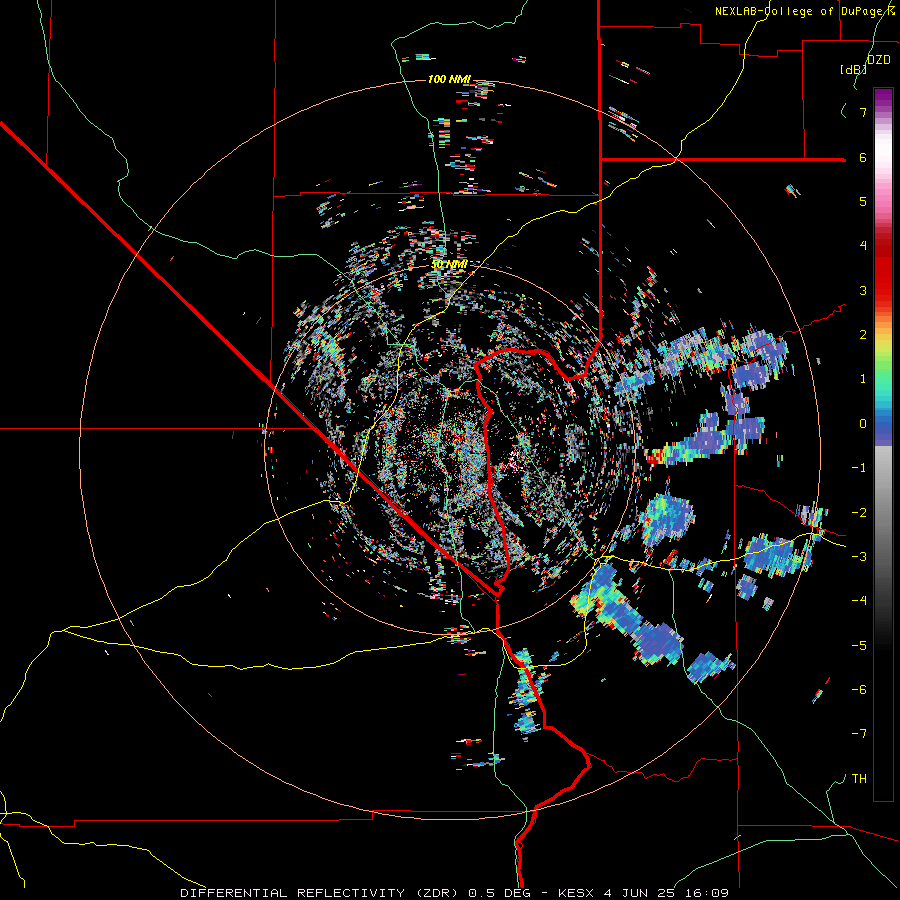Click the ZDR color scale bar
The height and width of the screenshot is (900, 900).
883,444
